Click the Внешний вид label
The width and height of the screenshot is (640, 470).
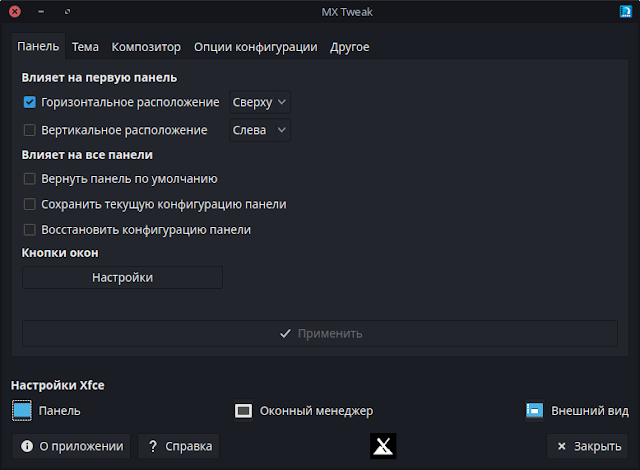590,411
